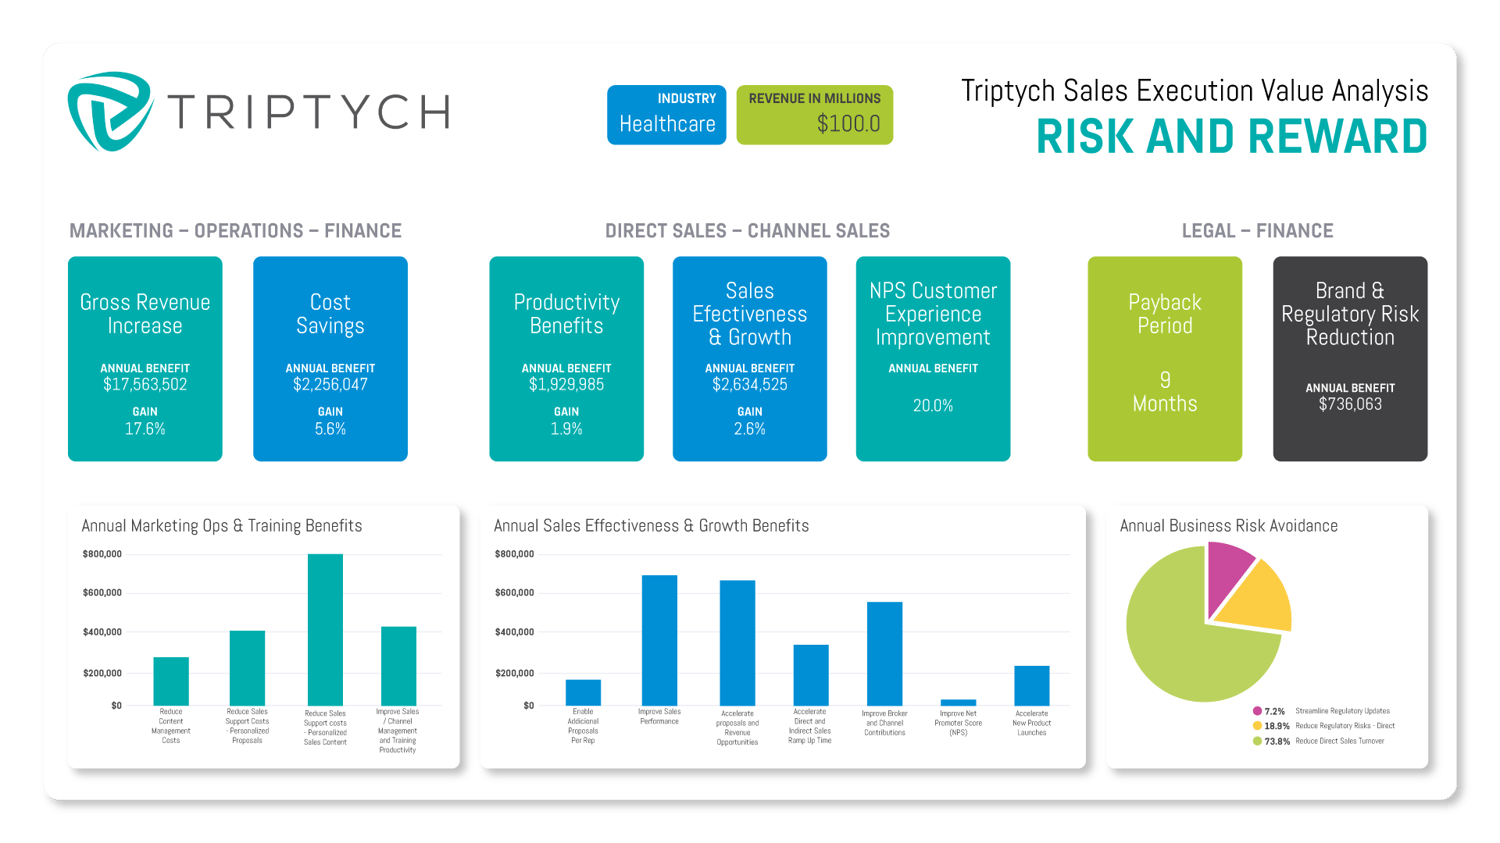Select the Industry Healthcare box
Viewport: 1500px width, 843px height.
(x=666, y=114)
